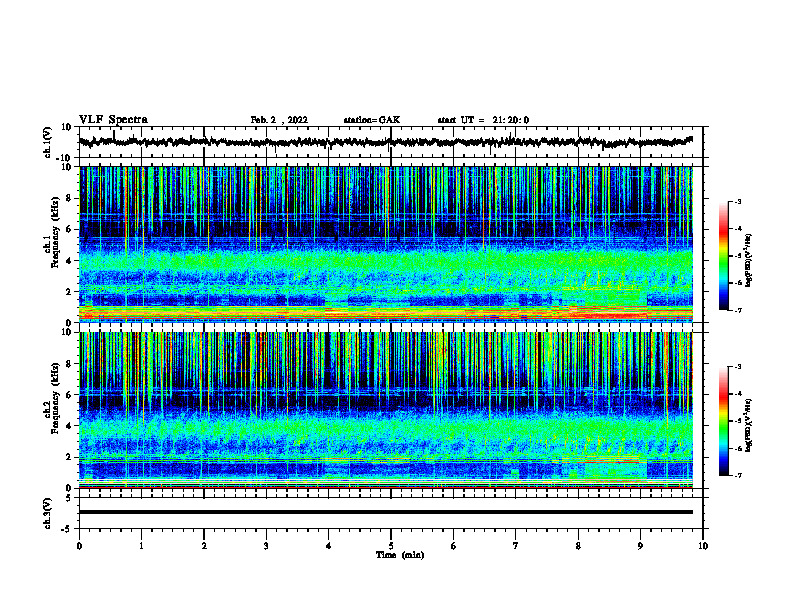The height and width of the screenshot is (612, 792).
Task: Click the "9" tick on the time axis
Action: (640, 546)
